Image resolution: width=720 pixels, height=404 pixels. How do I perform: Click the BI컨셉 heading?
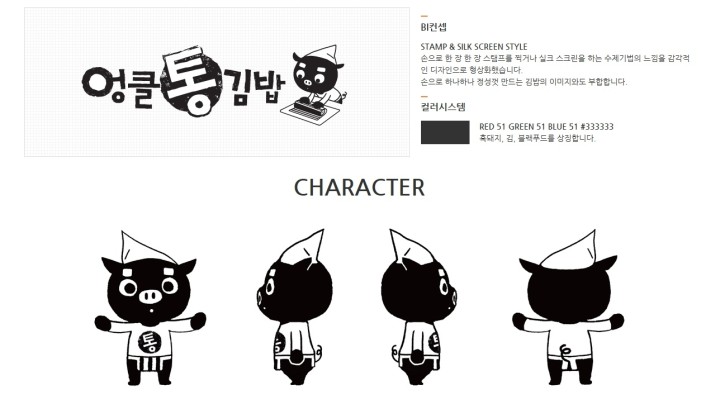click(x=433, y=27)
